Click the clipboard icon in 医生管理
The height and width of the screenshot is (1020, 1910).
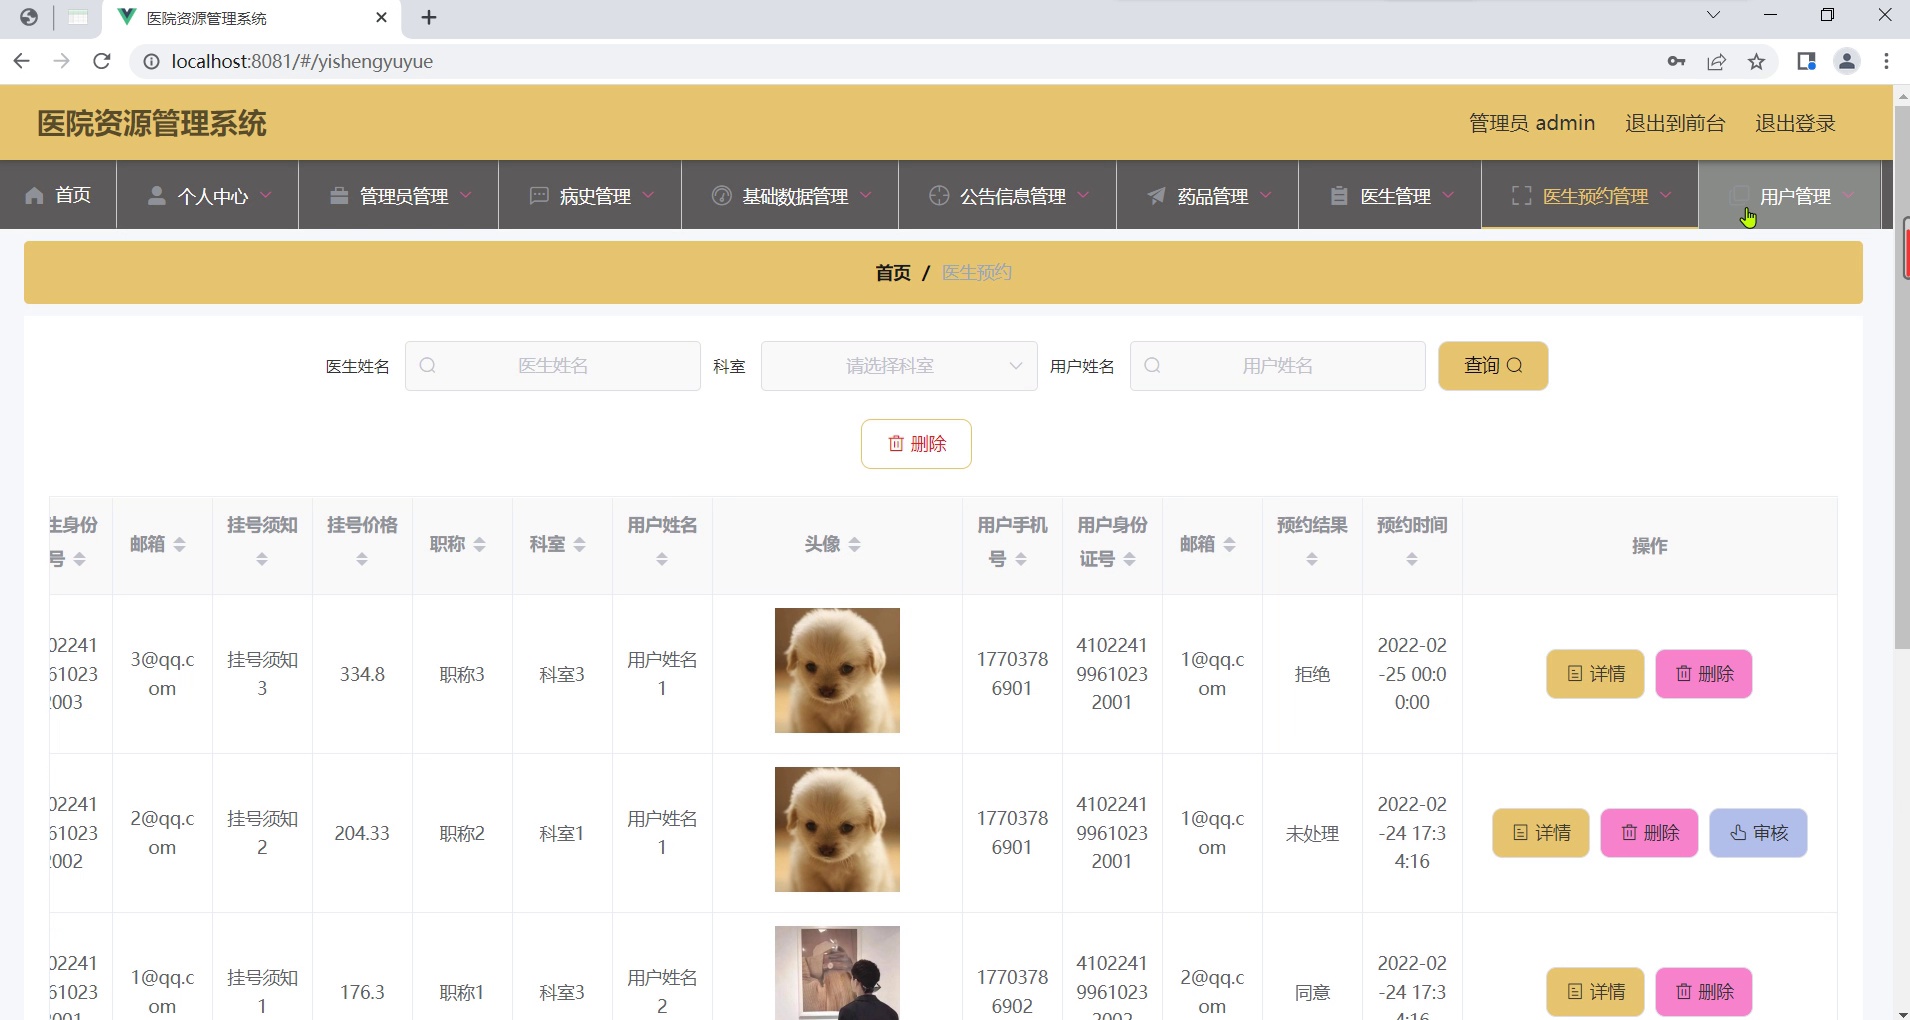pos(1339,195)
